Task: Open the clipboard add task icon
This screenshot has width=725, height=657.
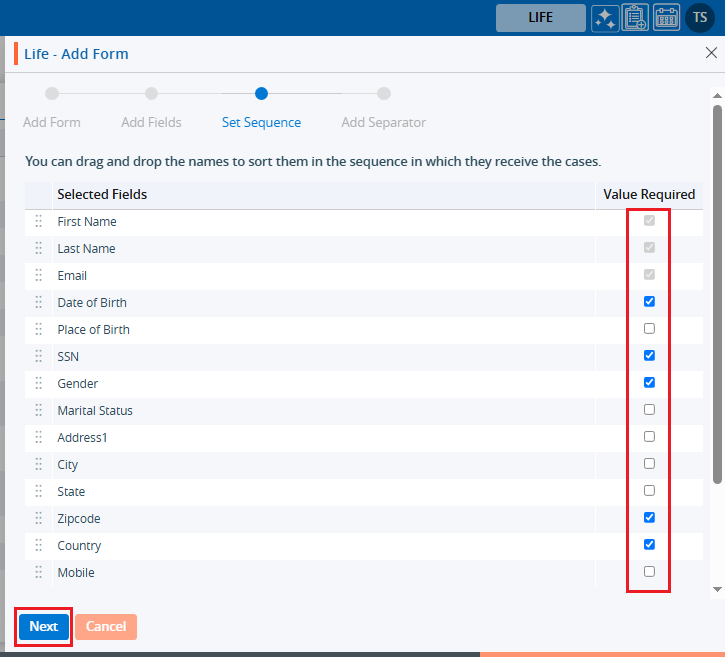Action: click(x=635, y=18)
